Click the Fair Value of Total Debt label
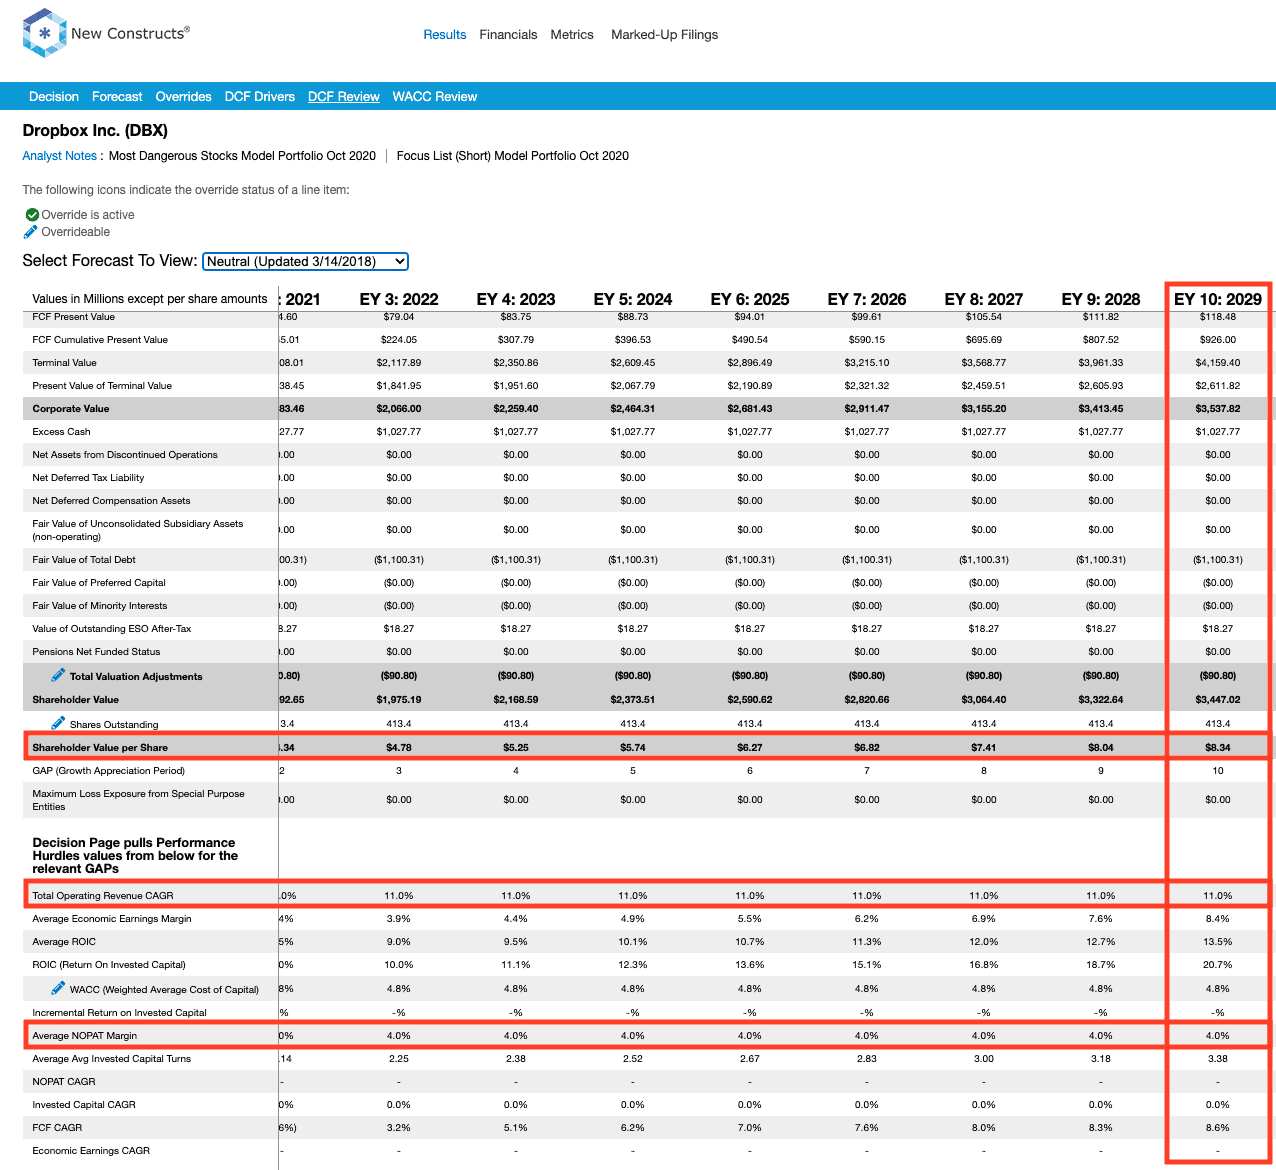 click(x=85, y=559)
